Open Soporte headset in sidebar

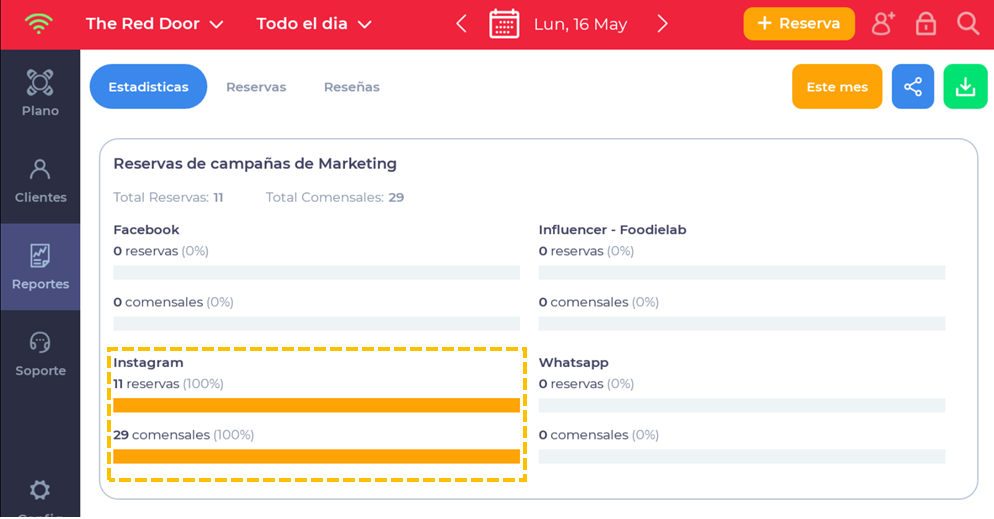(x=40, y=354)
